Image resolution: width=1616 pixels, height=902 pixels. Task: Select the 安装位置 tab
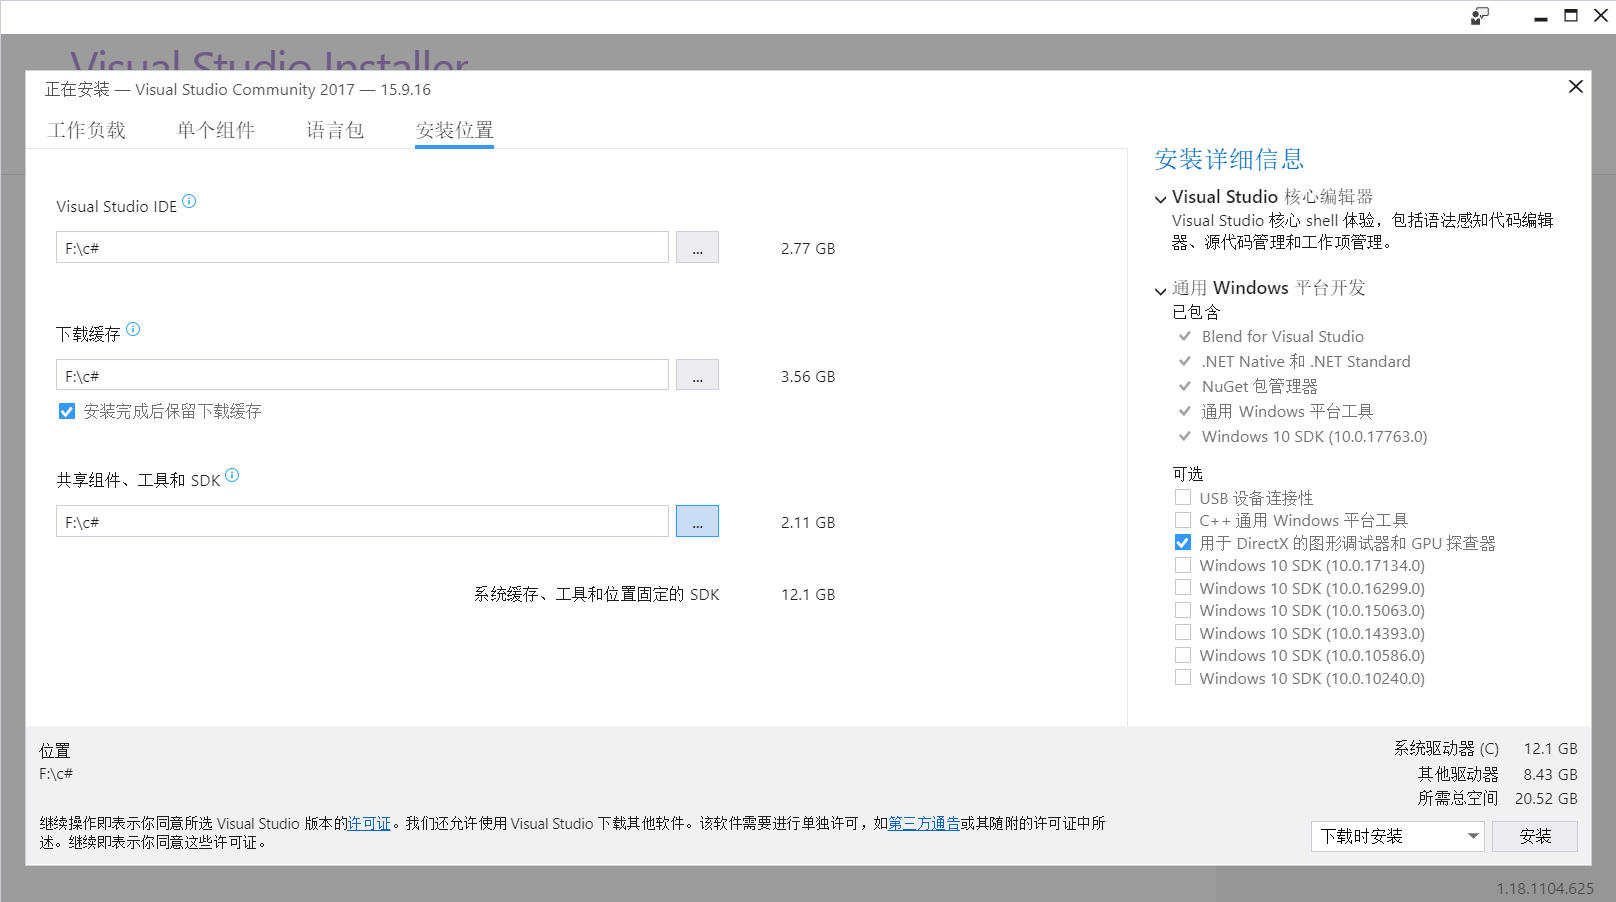[455, 130]
